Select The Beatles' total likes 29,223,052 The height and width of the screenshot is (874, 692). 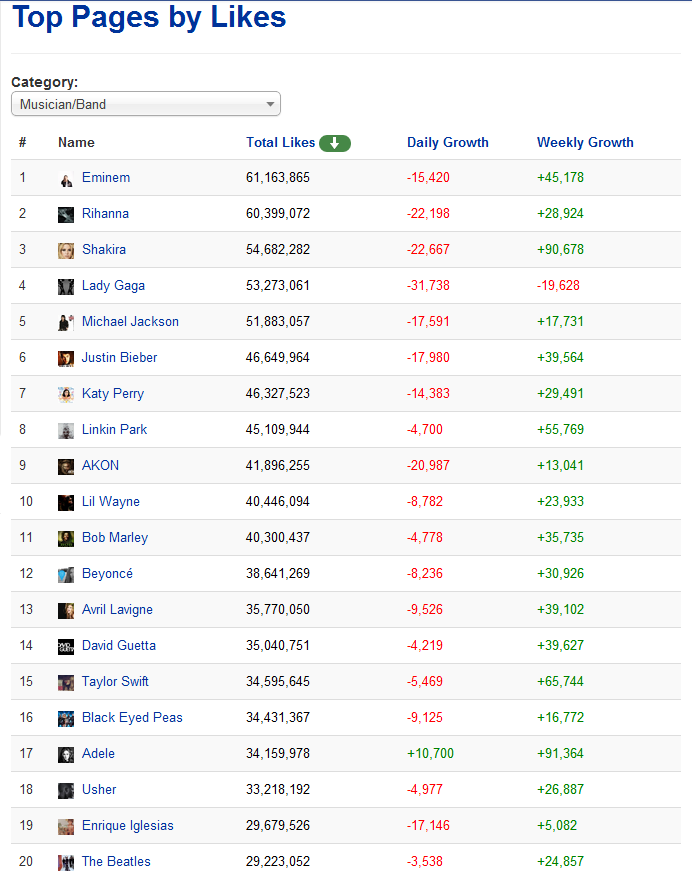click(278, 861)
